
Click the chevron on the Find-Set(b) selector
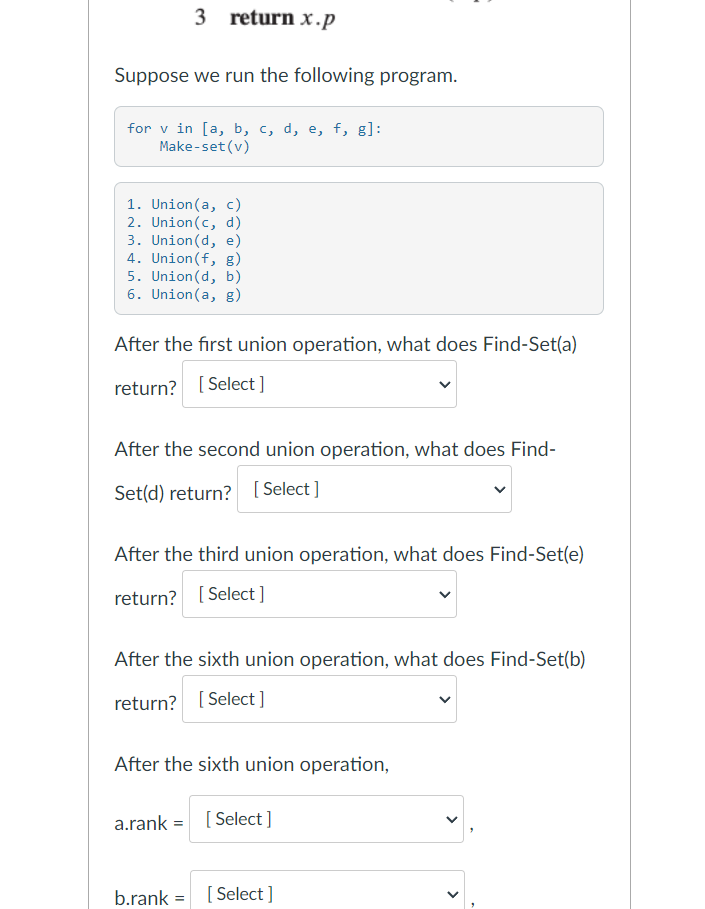pos(443,699)
